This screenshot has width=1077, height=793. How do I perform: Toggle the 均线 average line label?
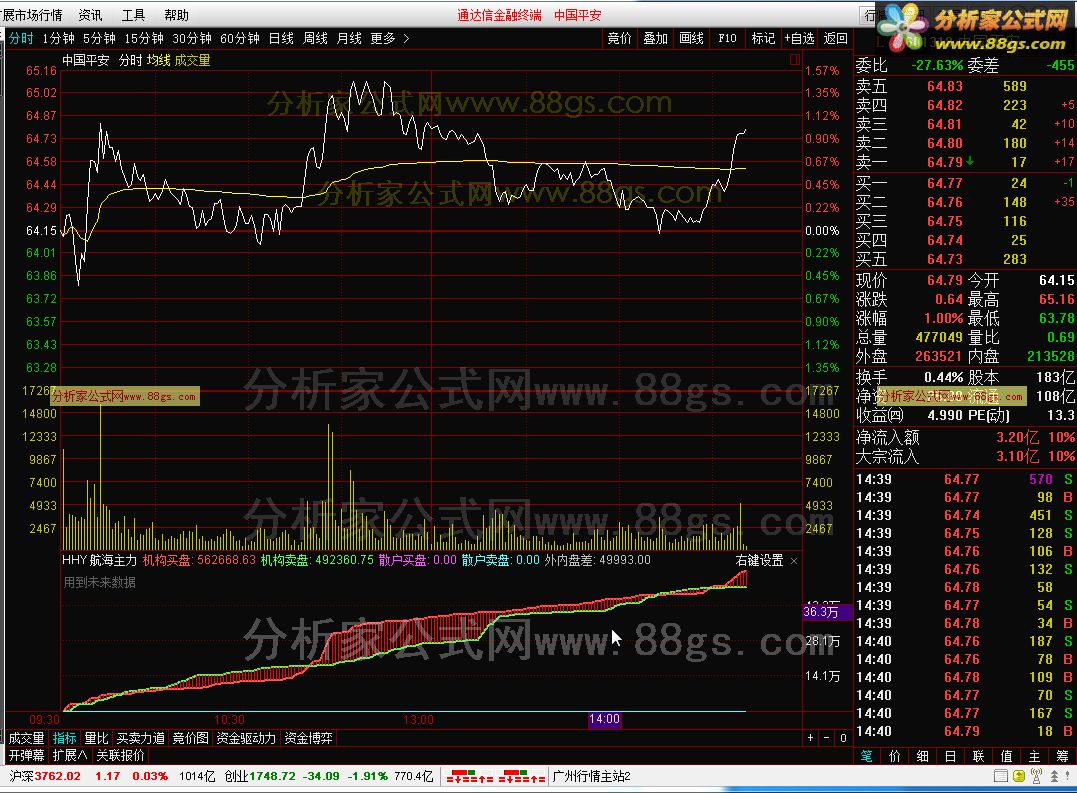[x=159, y=60]
